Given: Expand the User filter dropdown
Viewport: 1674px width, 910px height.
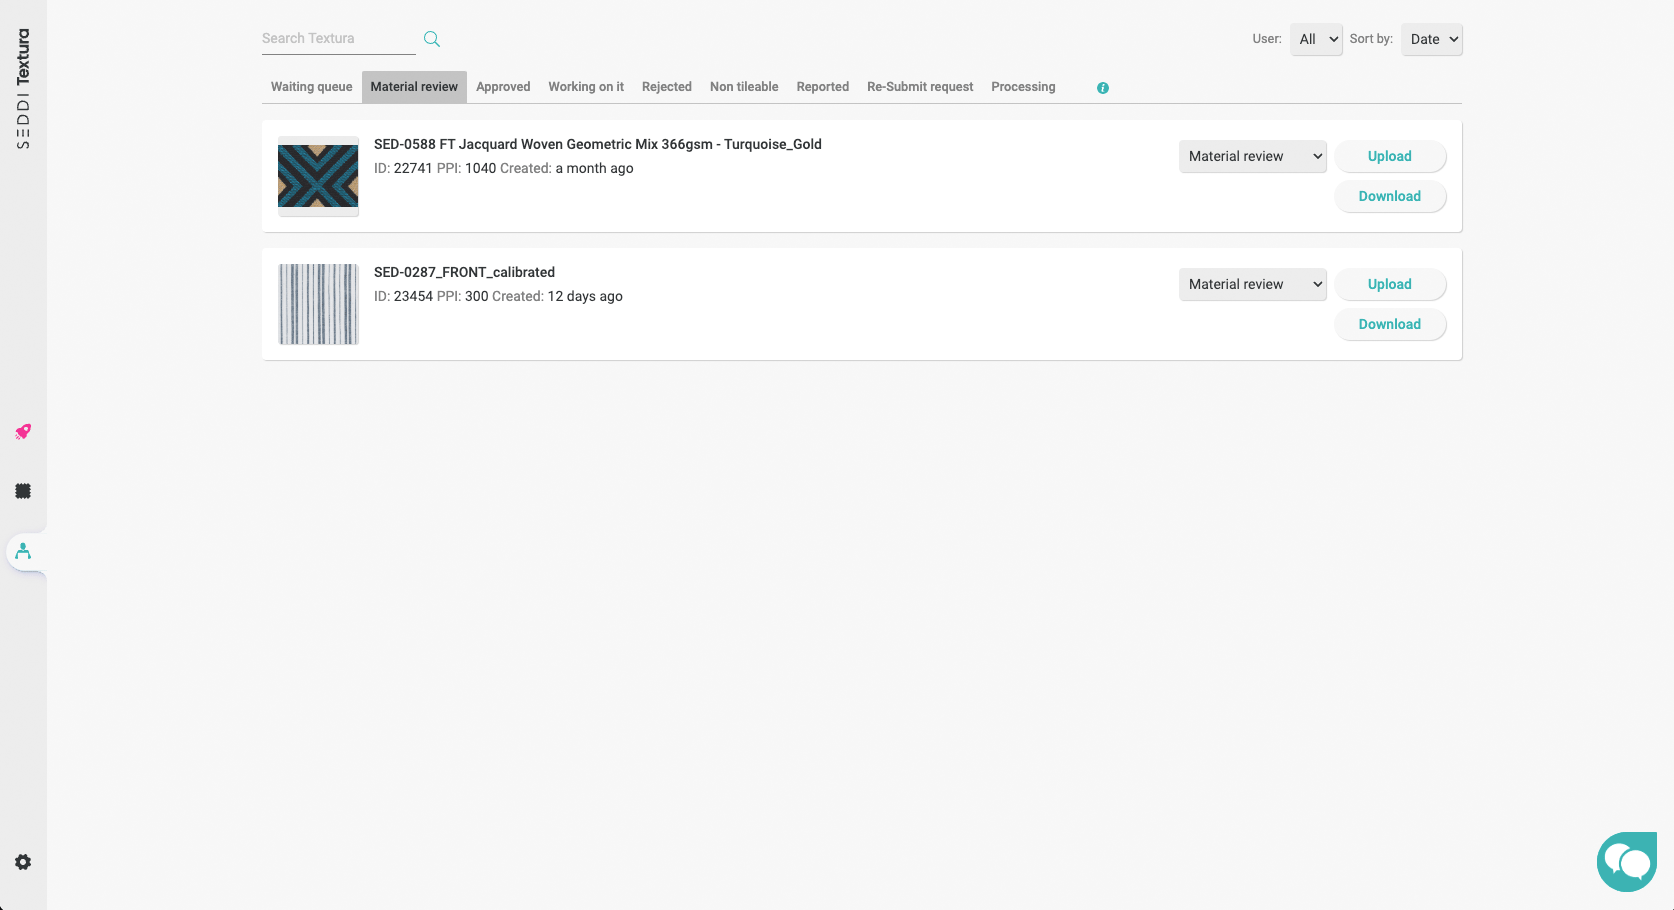Looking at the screenshot, I should (1315, 39).
